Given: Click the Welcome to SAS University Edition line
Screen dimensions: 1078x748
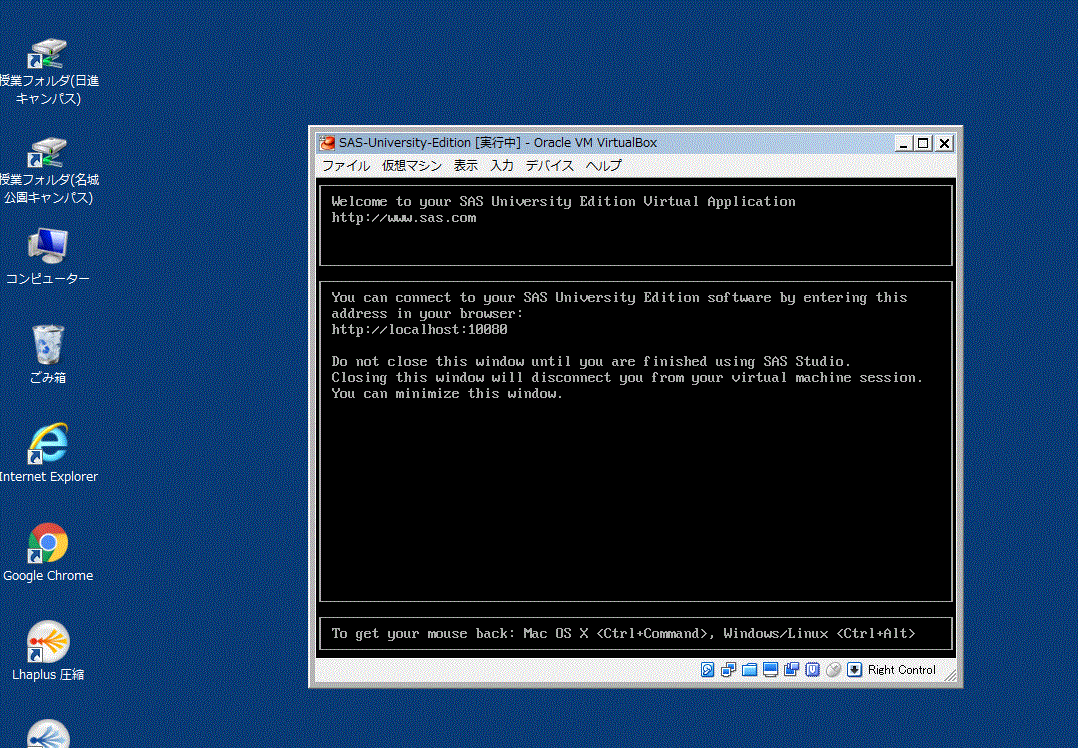Looking at the screenshot, I should pos(563,201).
